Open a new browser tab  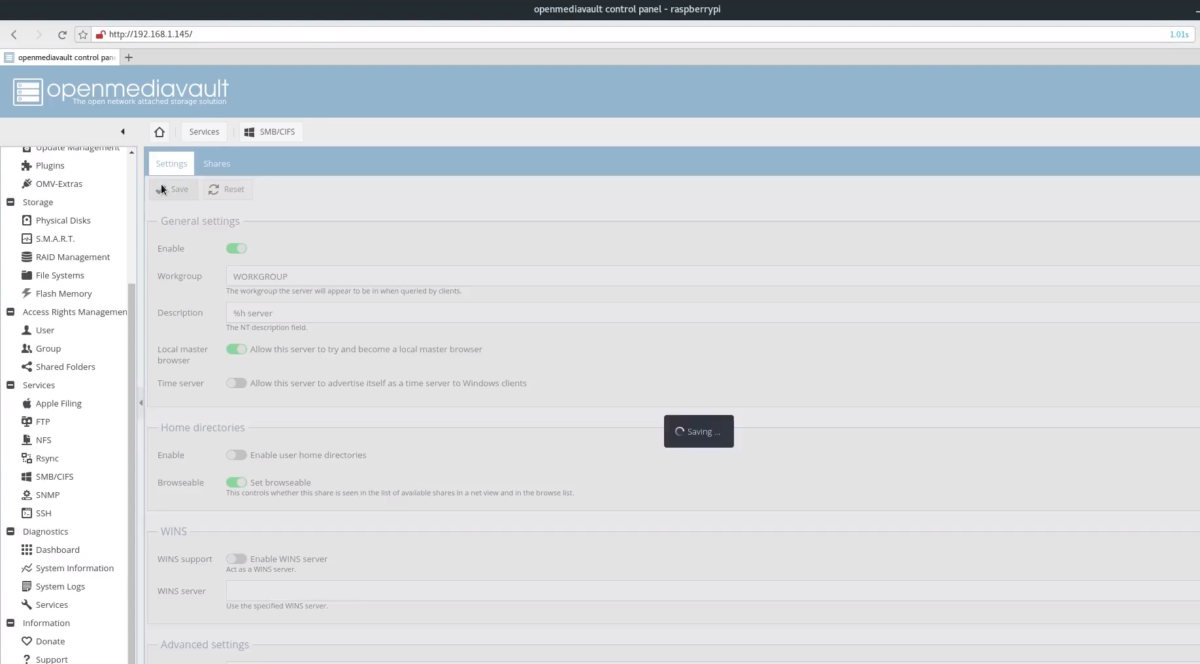pos(128,57)
